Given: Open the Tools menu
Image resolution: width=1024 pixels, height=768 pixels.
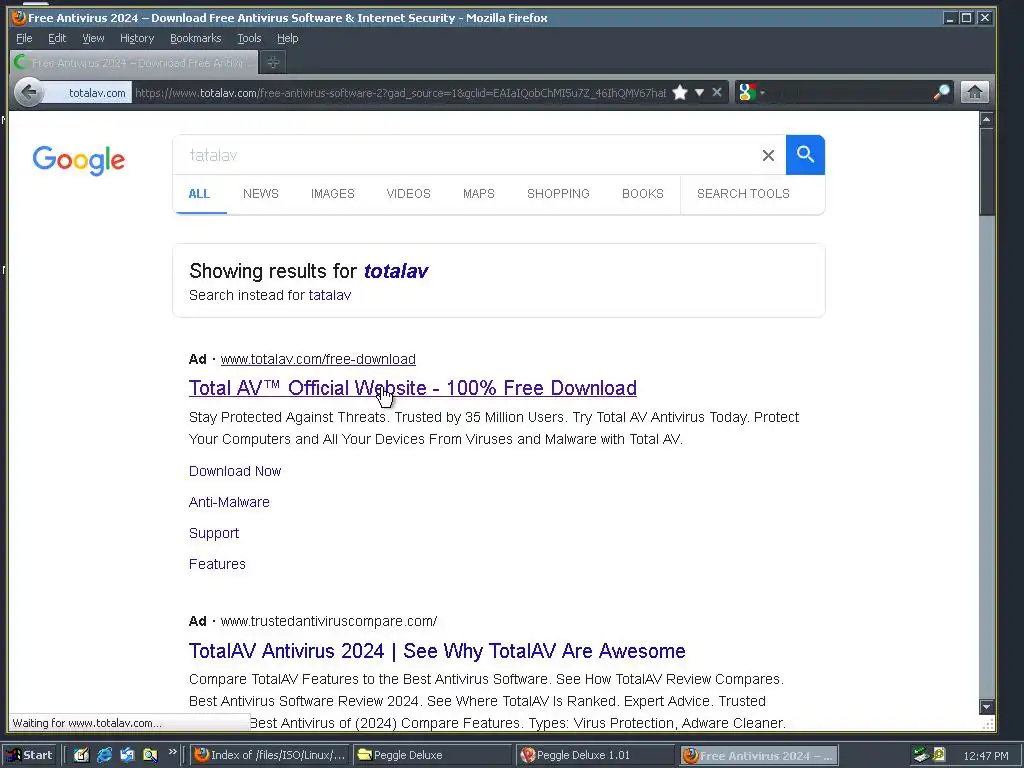Looking at the screenshot, I should (249, 39).
